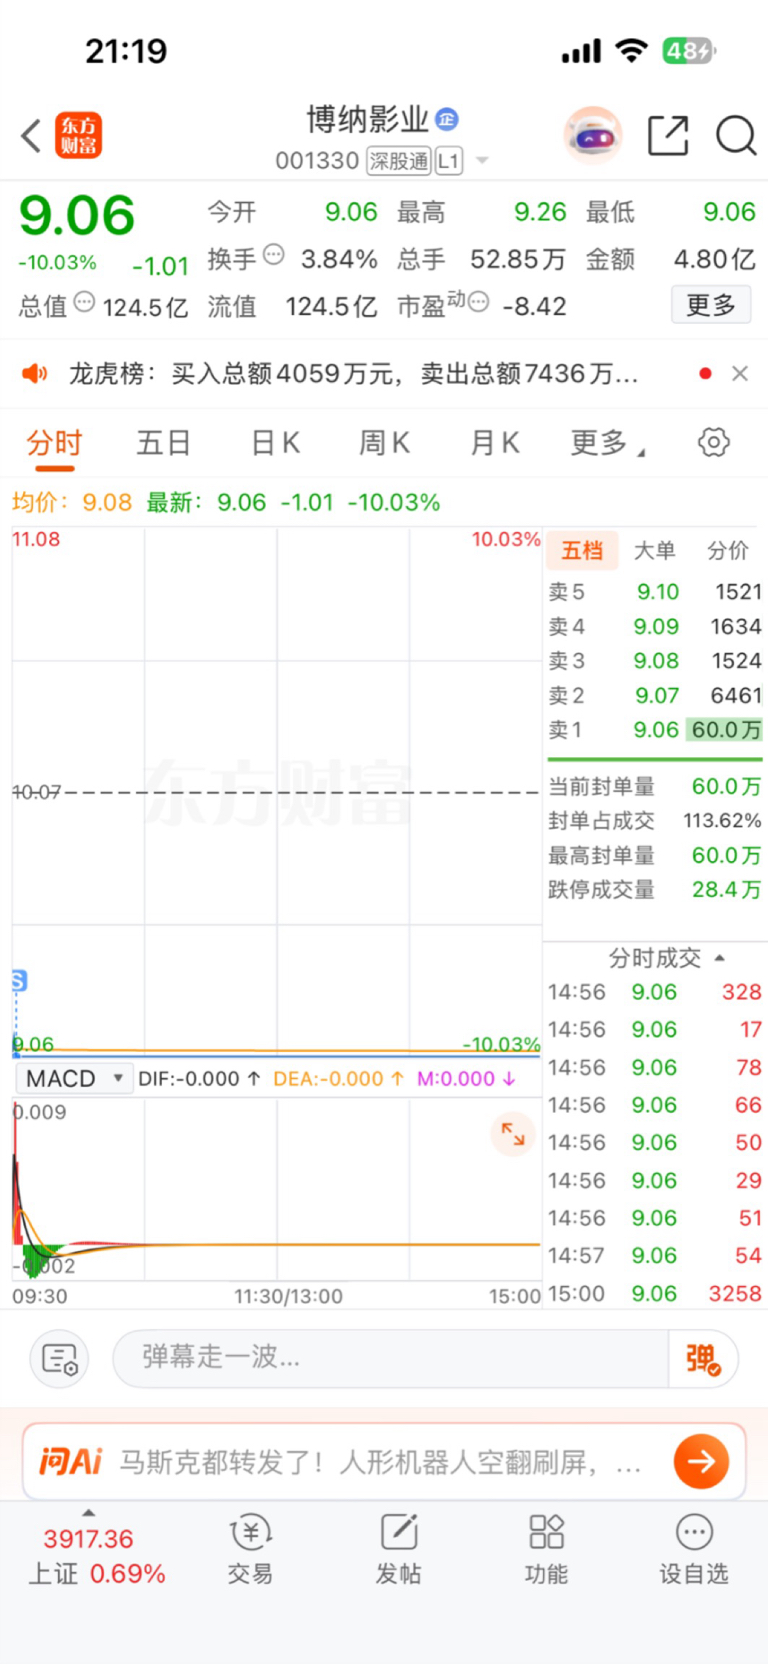768x1664 pixels.
Task: Open the 问Ai logo
Action: 70,1462
